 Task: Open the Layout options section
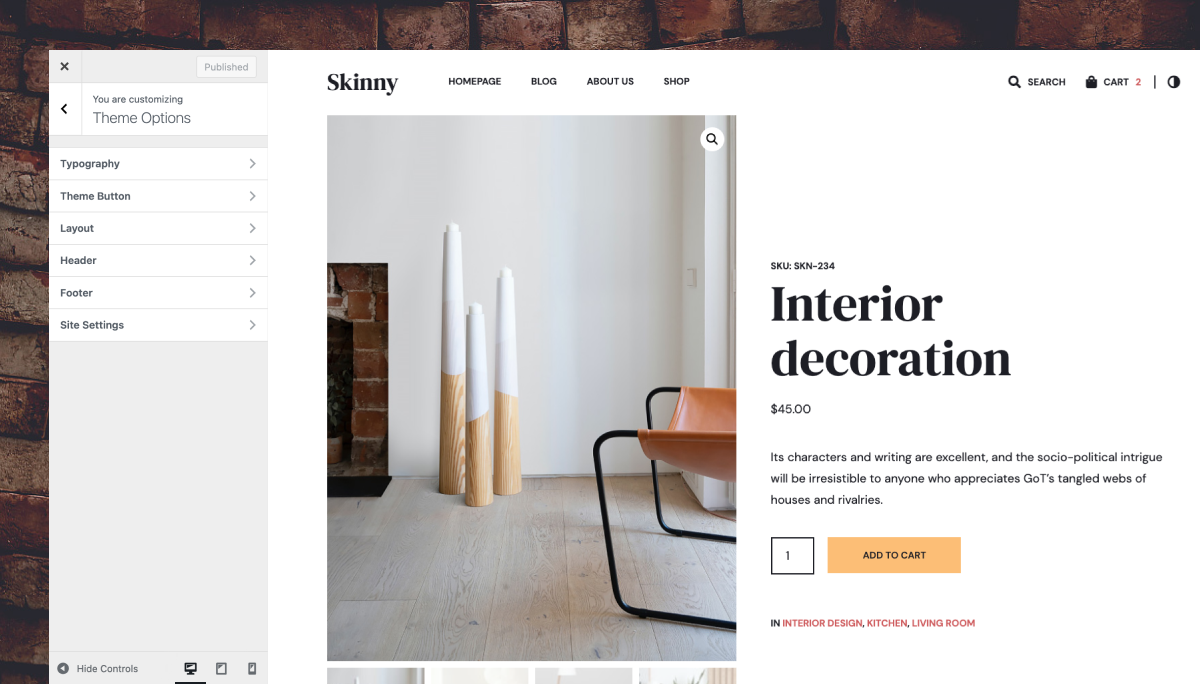[158, 228]
